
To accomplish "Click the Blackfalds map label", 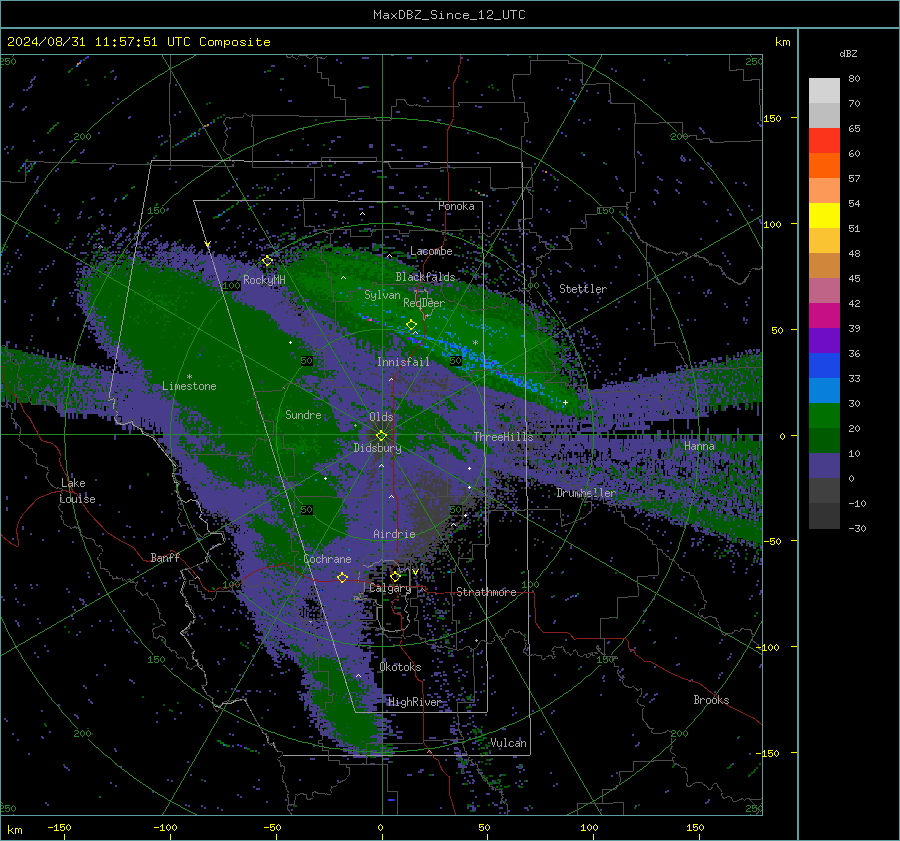I will (x=425, y=277).
